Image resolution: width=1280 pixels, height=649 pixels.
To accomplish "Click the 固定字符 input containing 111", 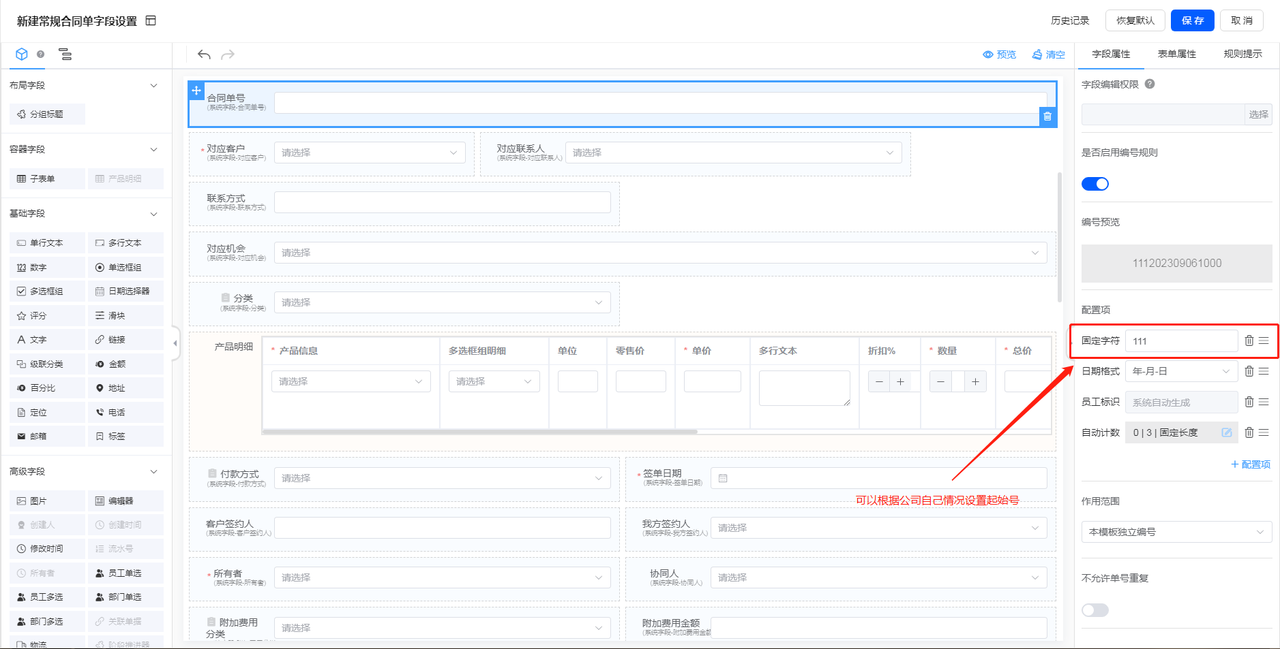I will click(1182, 341).
